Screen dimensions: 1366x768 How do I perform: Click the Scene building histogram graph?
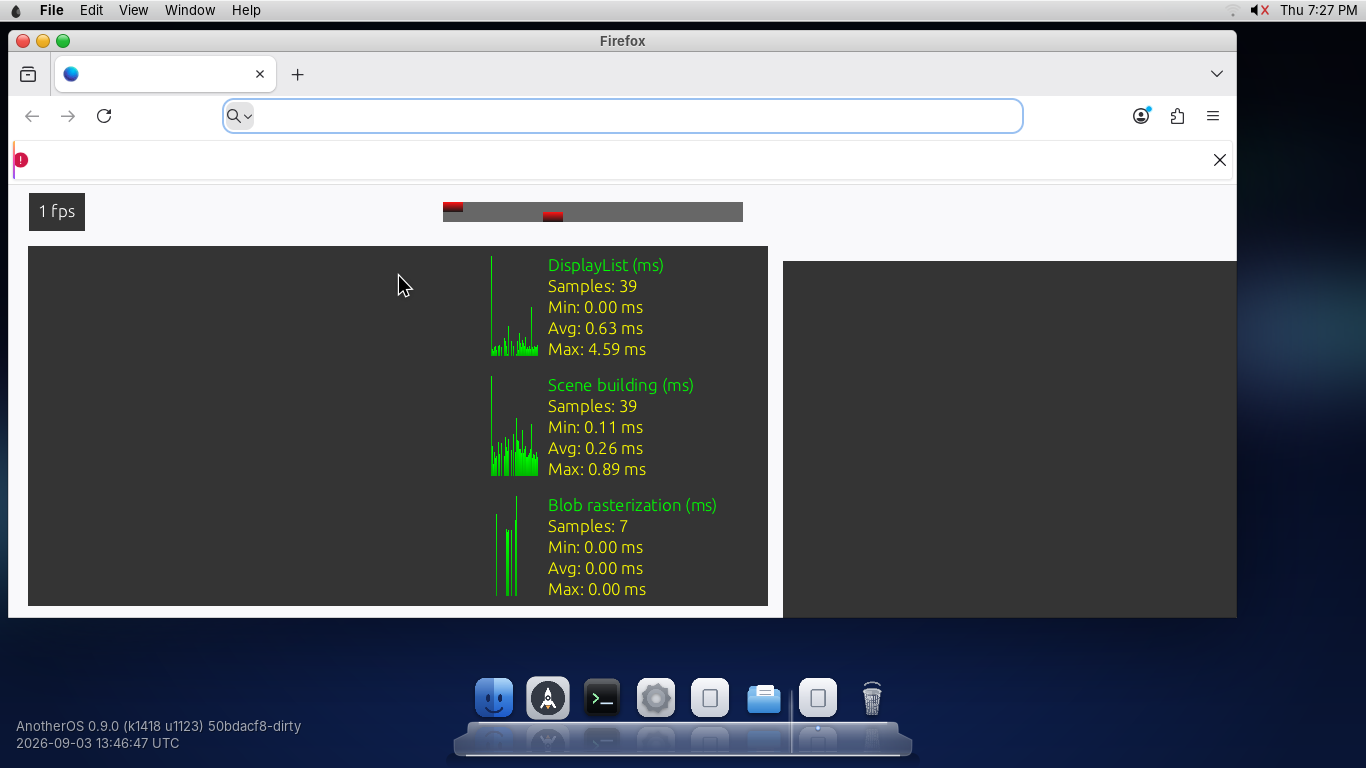[x=515, y=426]
